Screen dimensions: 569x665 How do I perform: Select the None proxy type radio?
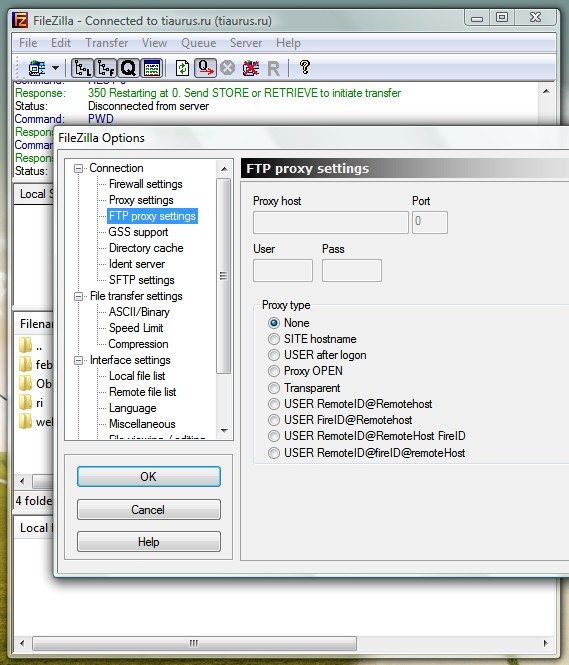274,323
